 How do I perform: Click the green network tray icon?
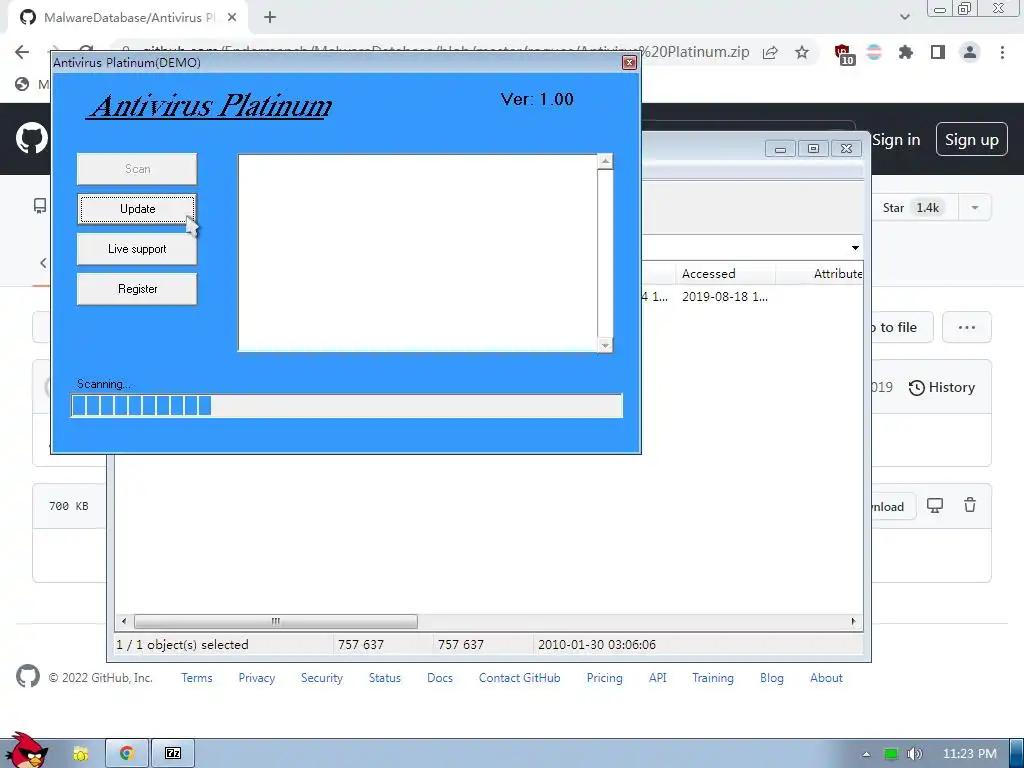coord(891,754)
